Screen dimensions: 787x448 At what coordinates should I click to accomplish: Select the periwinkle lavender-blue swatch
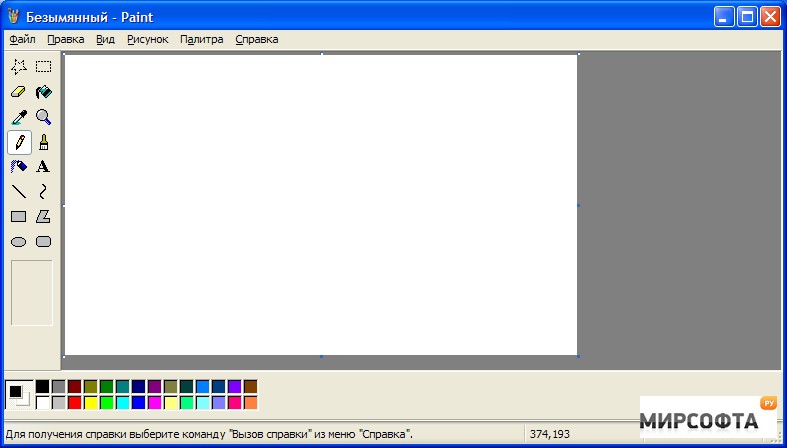tap(218, 403)
